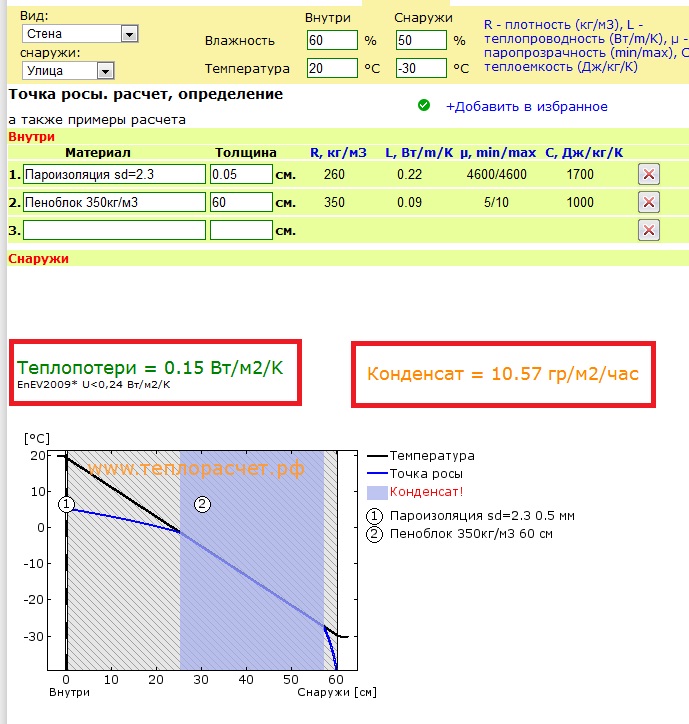Viewport: 689px width, 724px height.
Task: Open the снаружи dropdown showing Улица
Action: coord(68,71)
